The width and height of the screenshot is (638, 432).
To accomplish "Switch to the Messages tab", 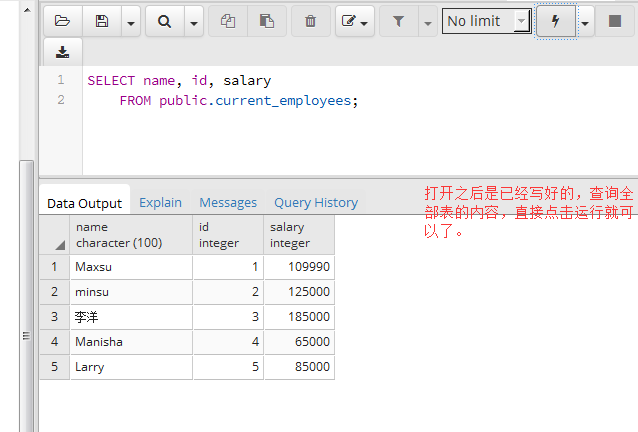I will click(x=228, y=203).
